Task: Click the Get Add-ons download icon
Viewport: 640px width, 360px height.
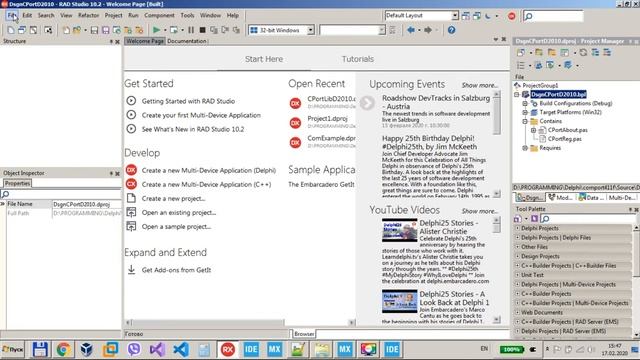Action: coord(131,269)
